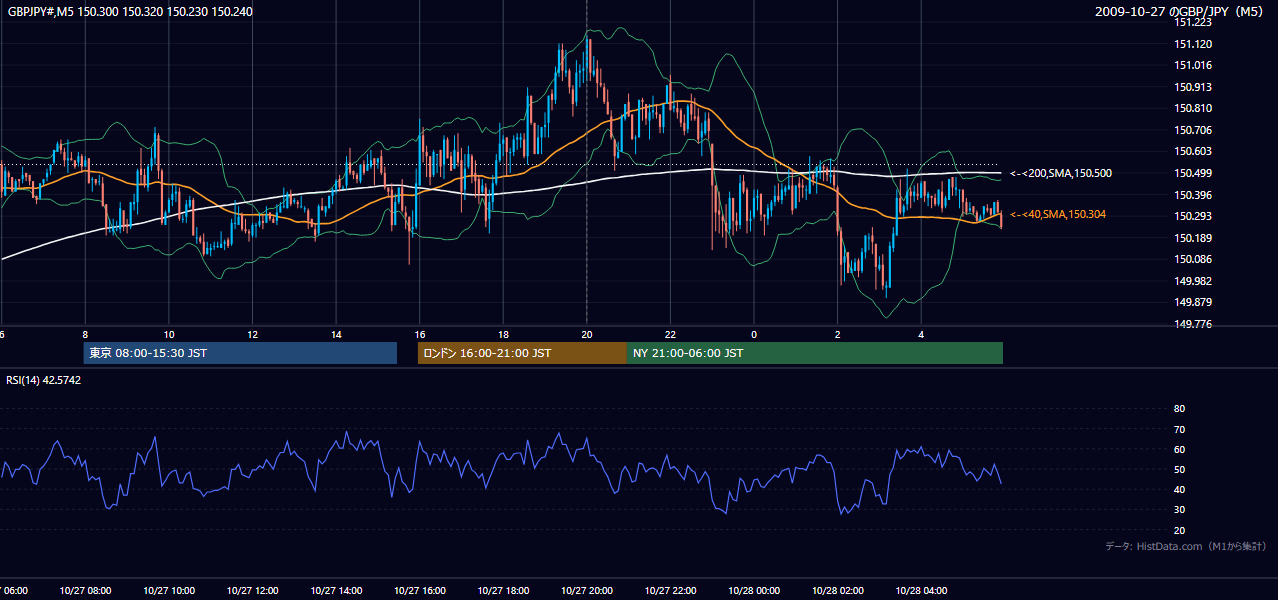Click RSI scale value 50

[1179, 470]
